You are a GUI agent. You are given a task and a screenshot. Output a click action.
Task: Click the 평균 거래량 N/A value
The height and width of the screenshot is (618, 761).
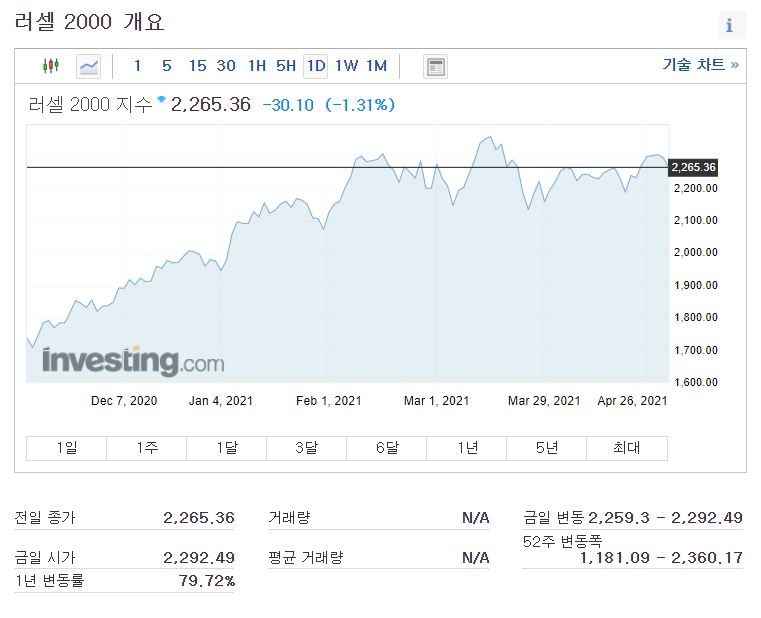click(x=476, y=557)
